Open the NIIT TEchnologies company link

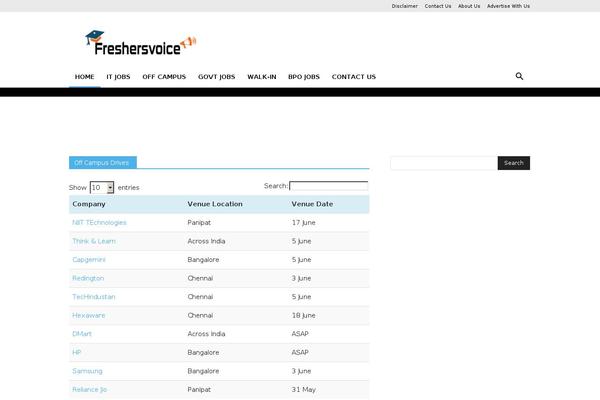[x=99, y=222]
